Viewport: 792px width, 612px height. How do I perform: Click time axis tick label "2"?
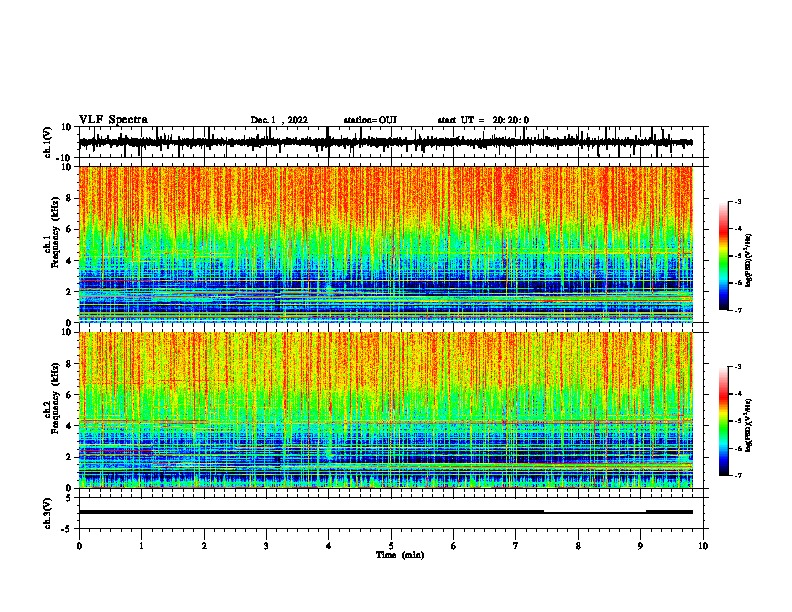click(x=204, y=546)
